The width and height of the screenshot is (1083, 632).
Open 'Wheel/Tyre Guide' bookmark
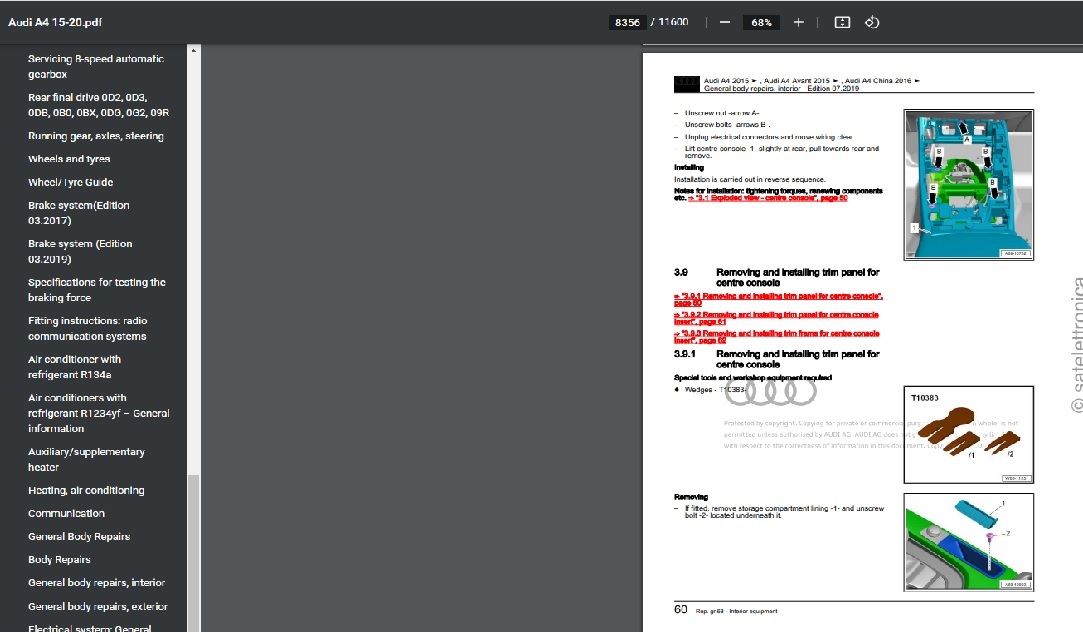tap(70, 182)
